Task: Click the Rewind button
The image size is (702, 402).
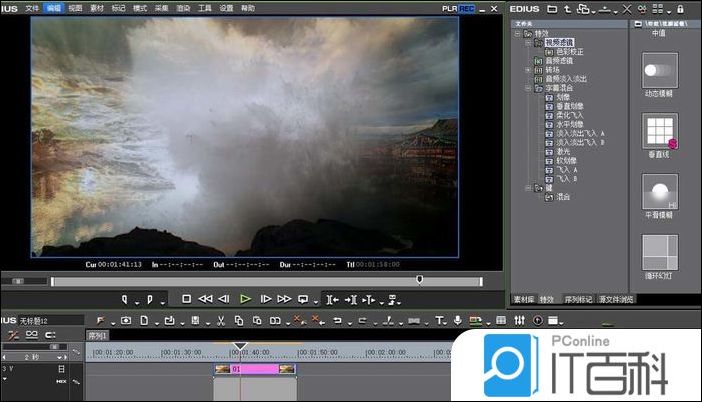Action: (205, 298)
